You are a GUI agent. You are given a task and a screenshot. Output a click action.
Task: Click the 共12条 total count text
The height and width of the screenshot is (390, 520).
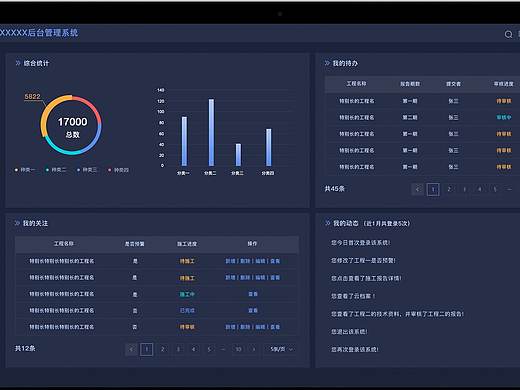pos(25,348)
